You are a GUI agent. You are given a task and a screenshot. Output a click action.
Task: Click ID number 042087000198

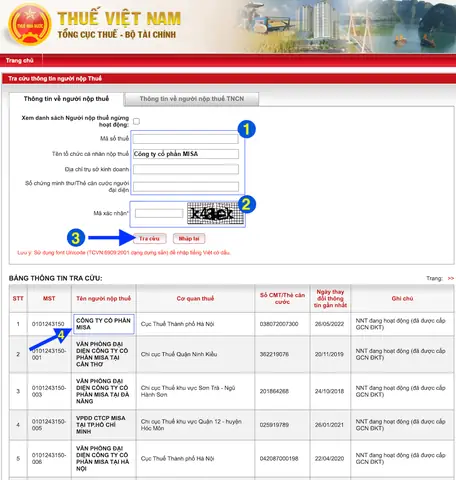279,458
